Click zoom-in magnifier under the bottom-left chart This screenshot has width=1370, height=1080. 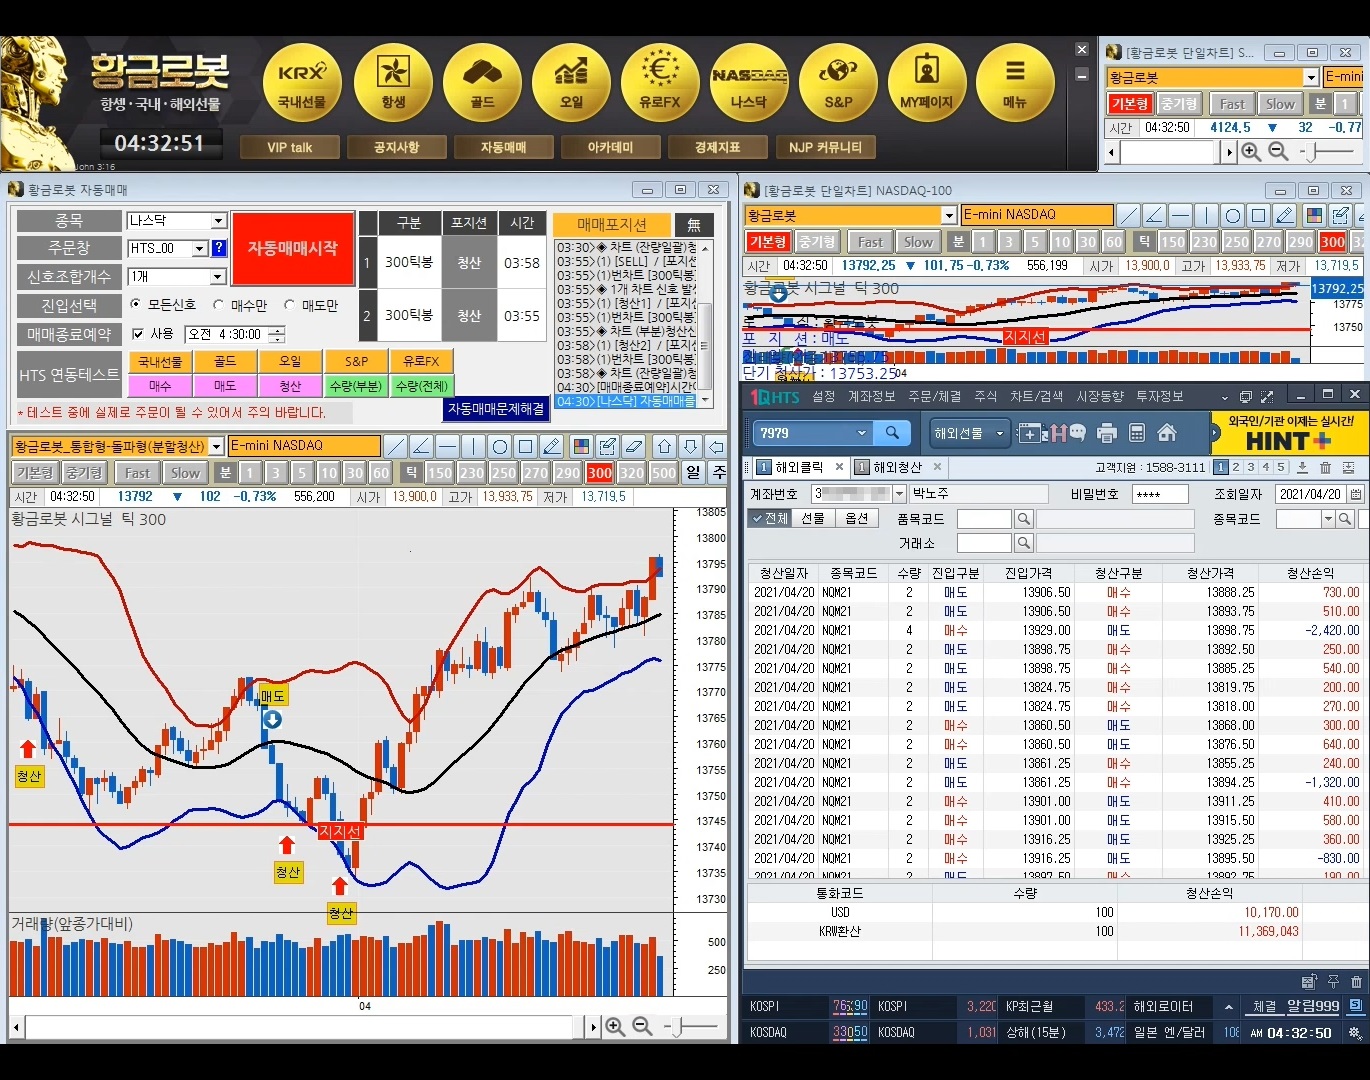point(615,1026)
